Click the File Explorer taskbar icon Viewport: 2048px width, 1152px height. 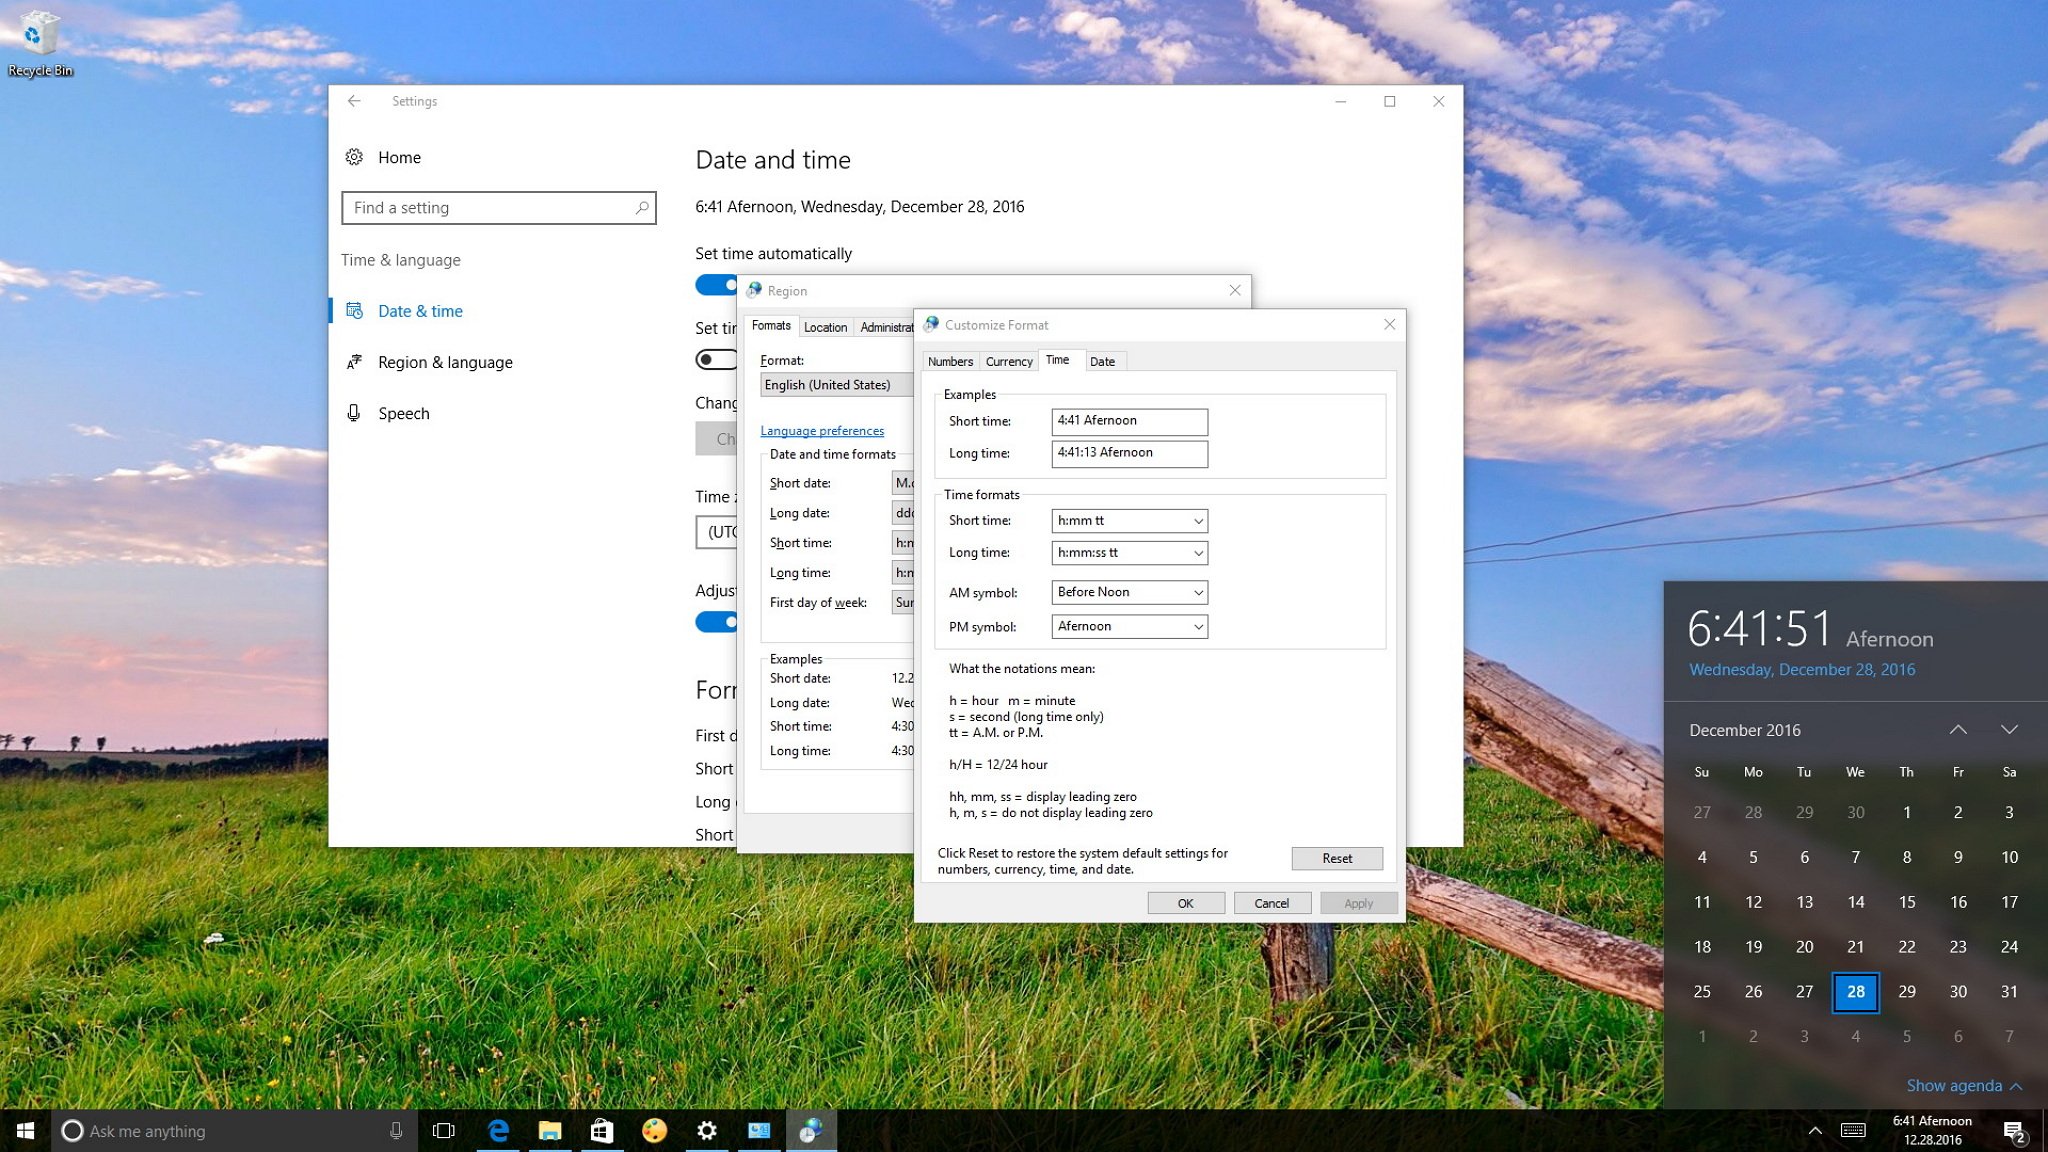click(550, 1129)
